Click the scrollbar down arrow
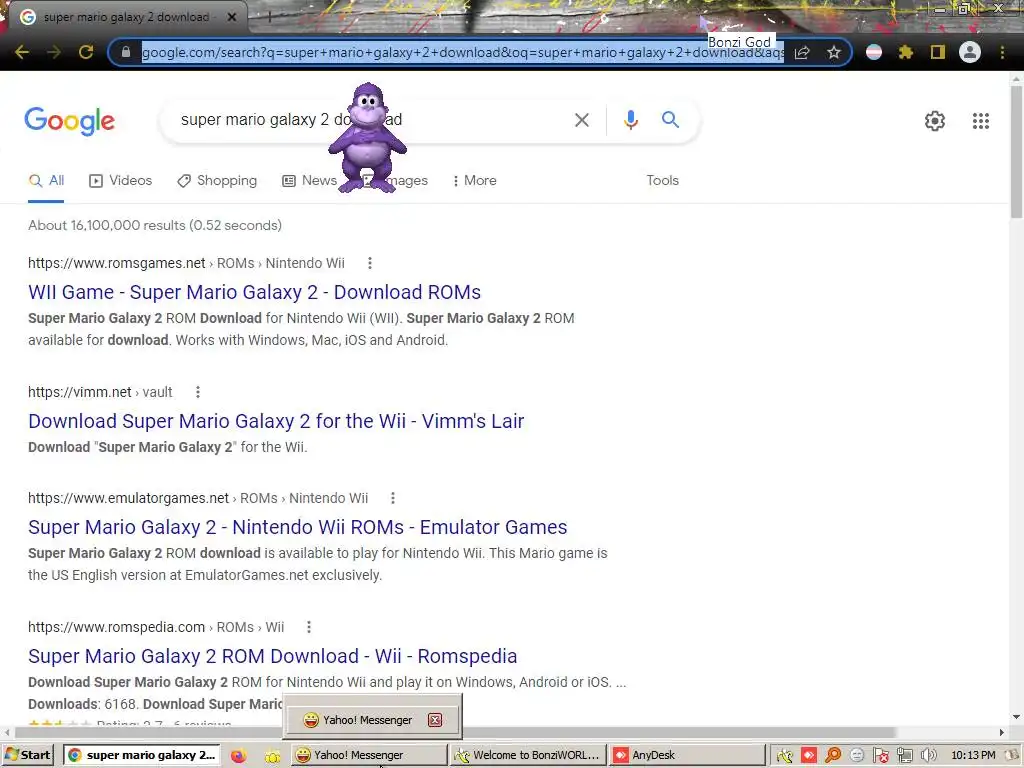 coord(1016,717)
